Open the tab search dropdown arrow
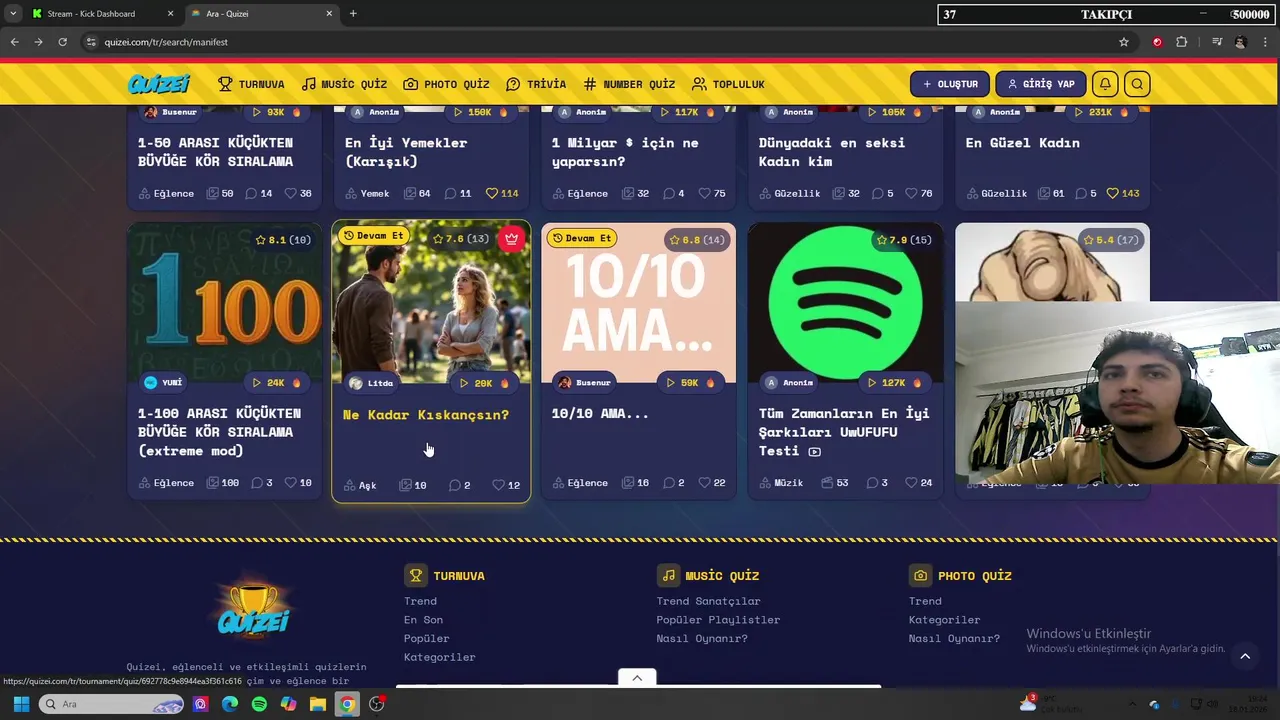The image size is (1280, 720). tap(13, 14)
